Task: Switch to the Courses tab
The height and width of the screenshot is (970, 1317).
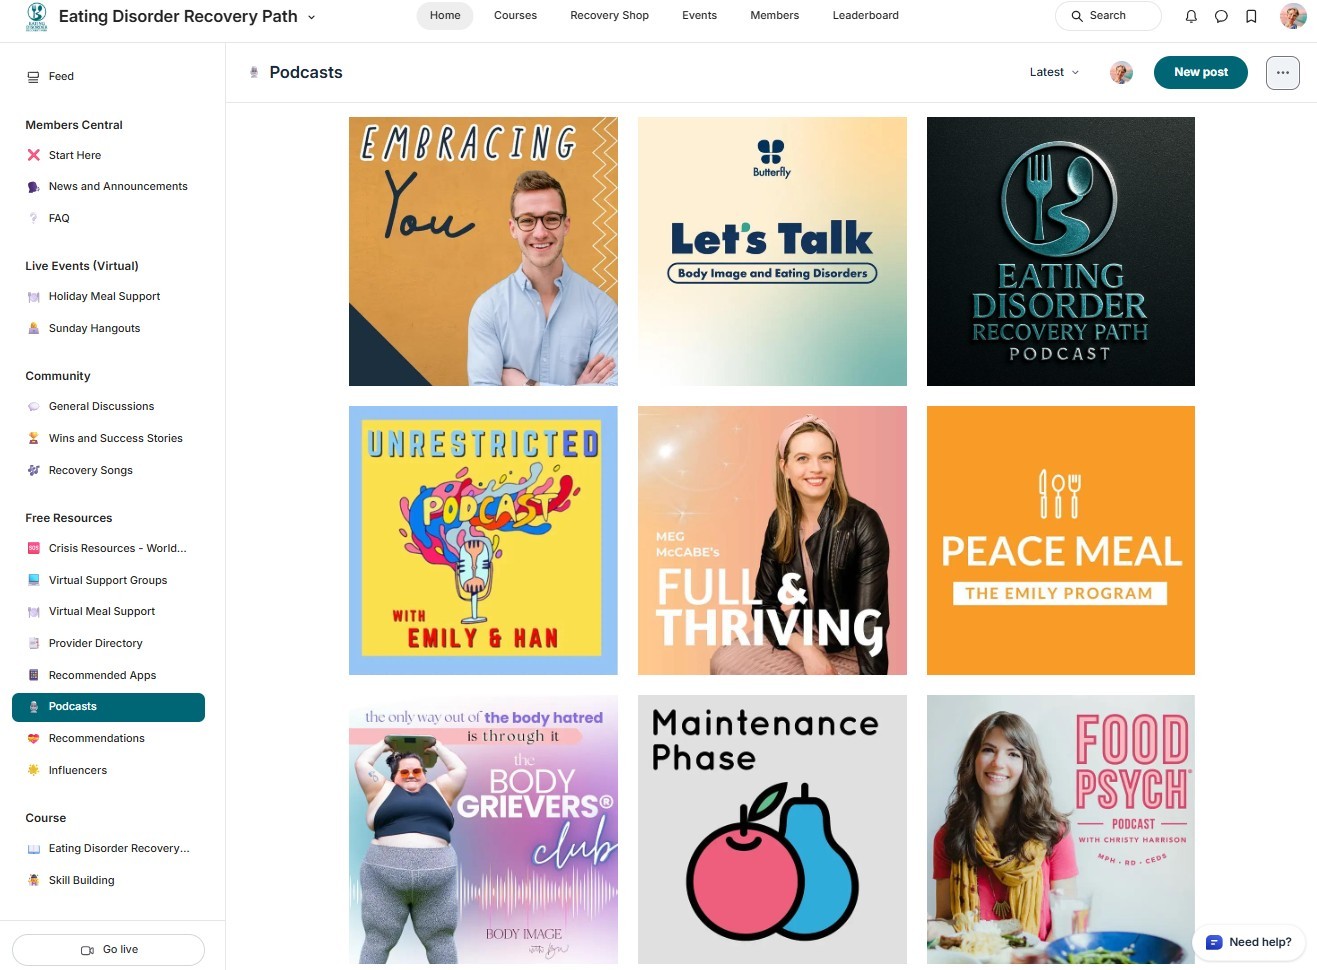Action: pyautogui.click(x=515, y=15)
